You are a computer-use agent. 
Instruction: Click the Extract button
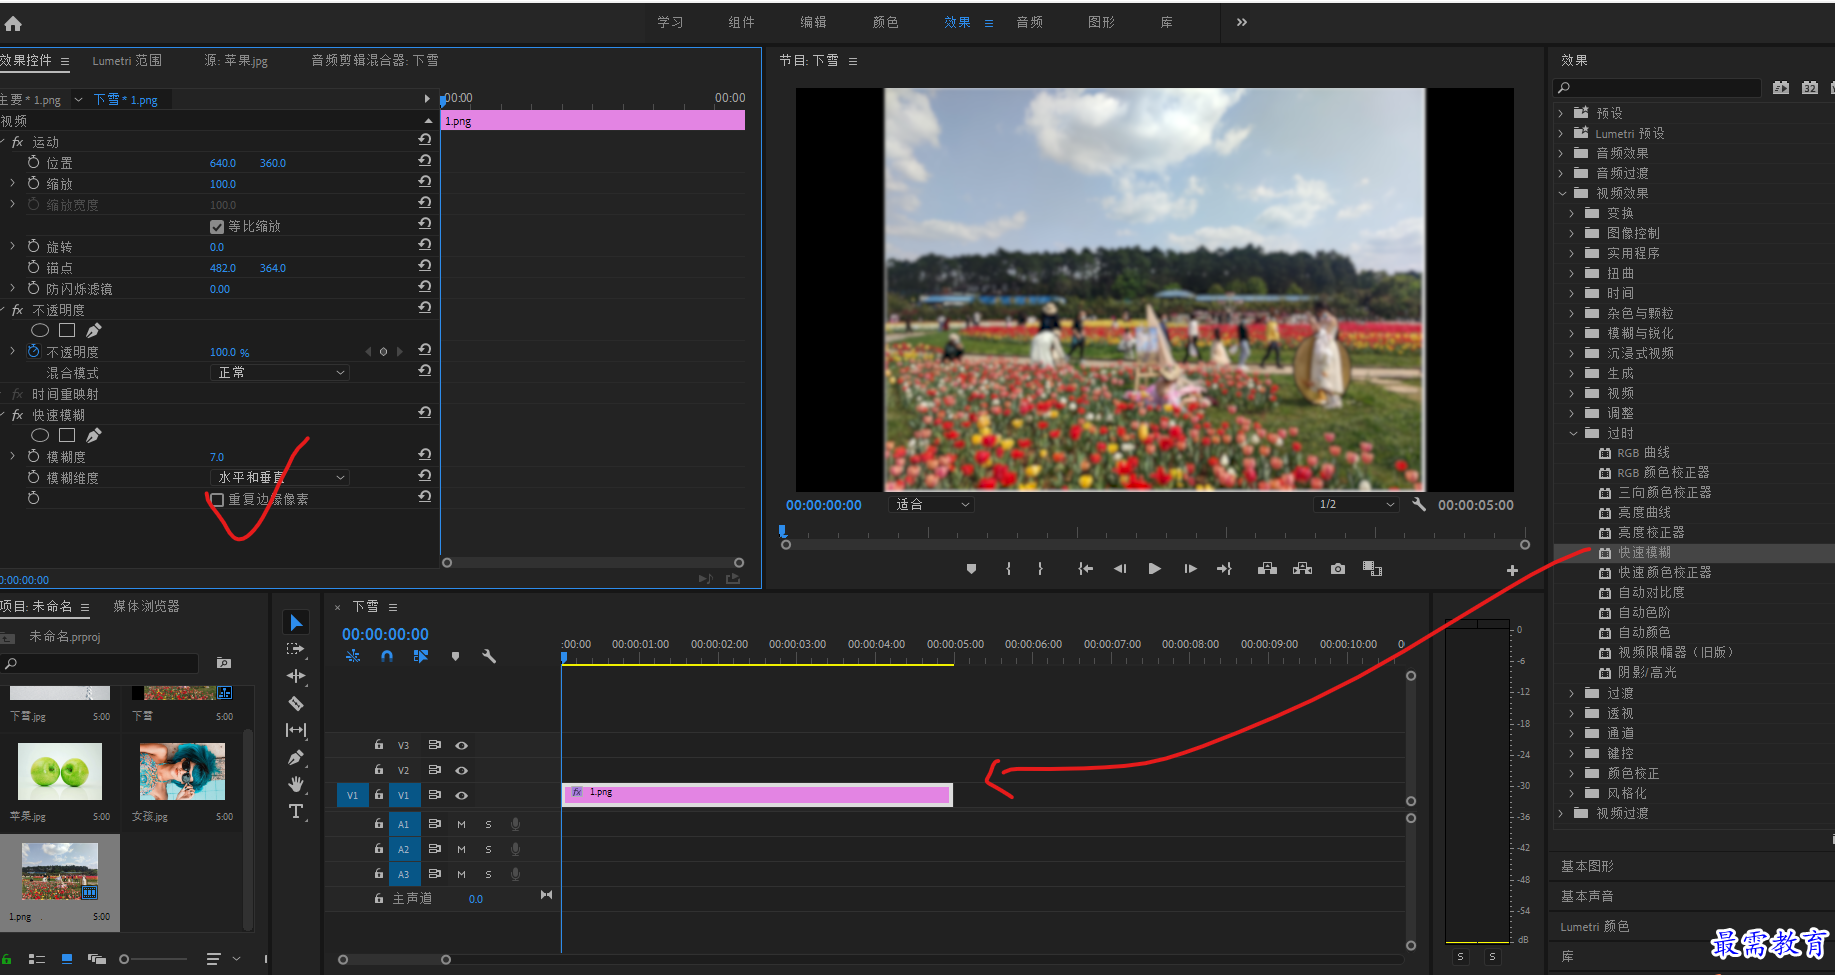1302,569
